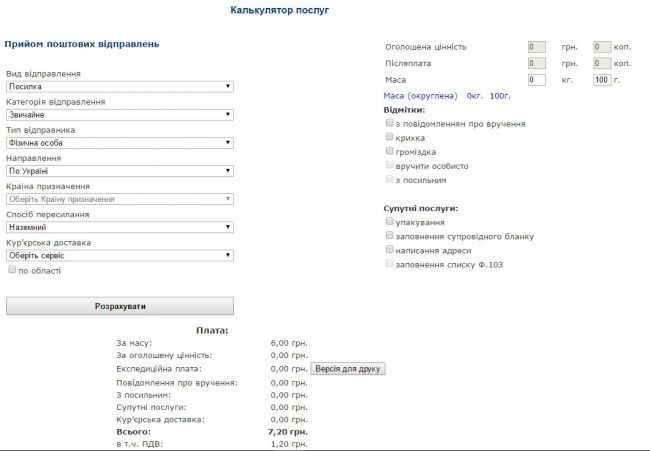
Task: Toggle the 'написання адреси' checkbox
Action: (390, 250)
